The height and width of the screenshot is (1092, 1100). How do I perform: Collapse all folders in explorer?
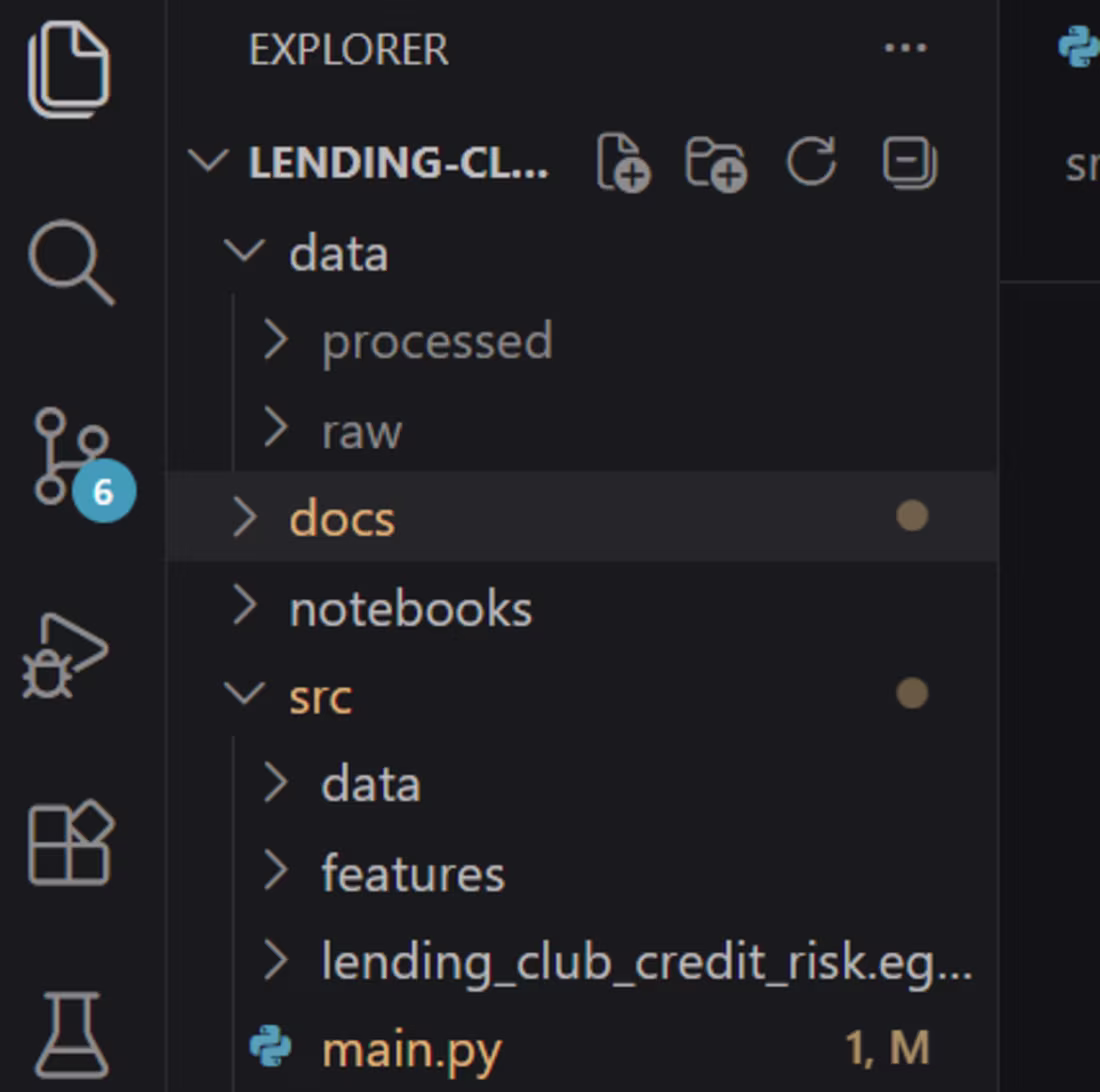909,161
